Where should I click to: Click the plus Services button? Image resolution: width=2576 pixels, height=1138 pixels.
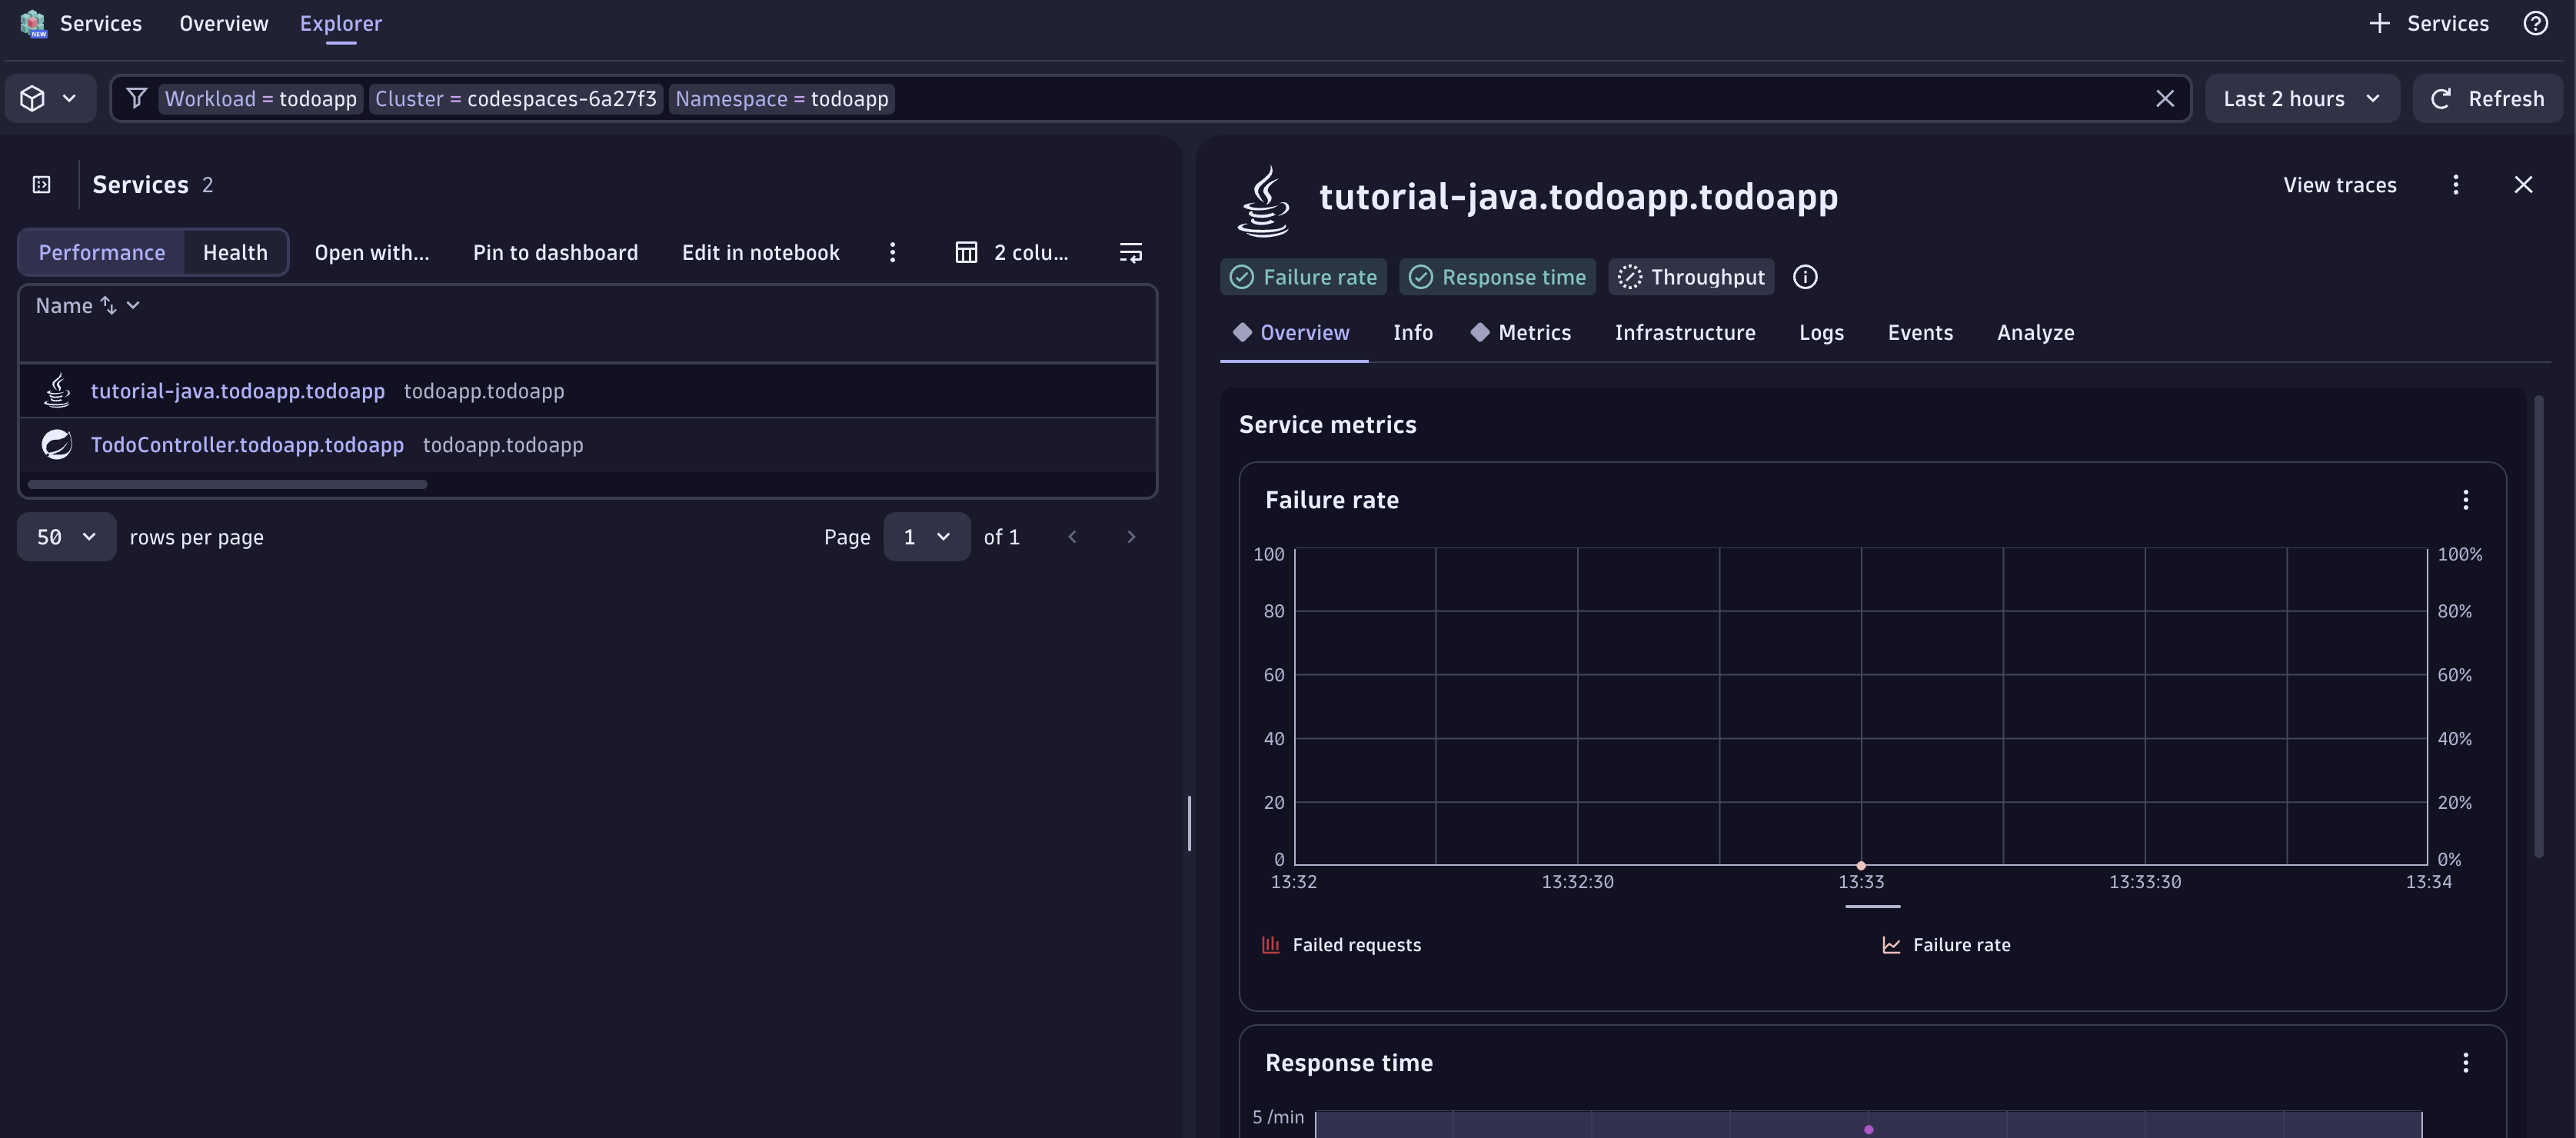(x=2428, y=23)
